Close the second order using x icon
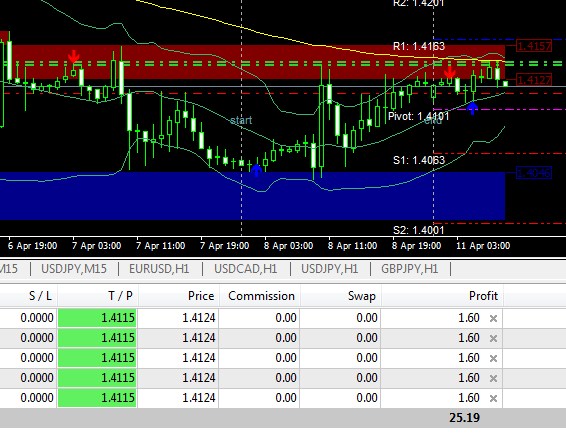 click(x=493, y=338)
